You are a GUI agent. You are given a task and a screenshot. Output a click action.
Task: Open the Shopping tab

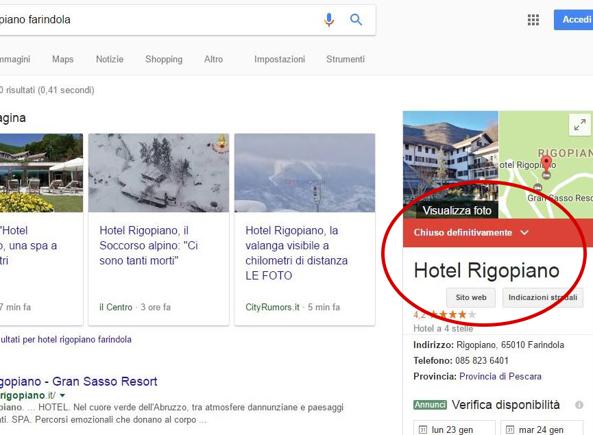tap(164, 59)
